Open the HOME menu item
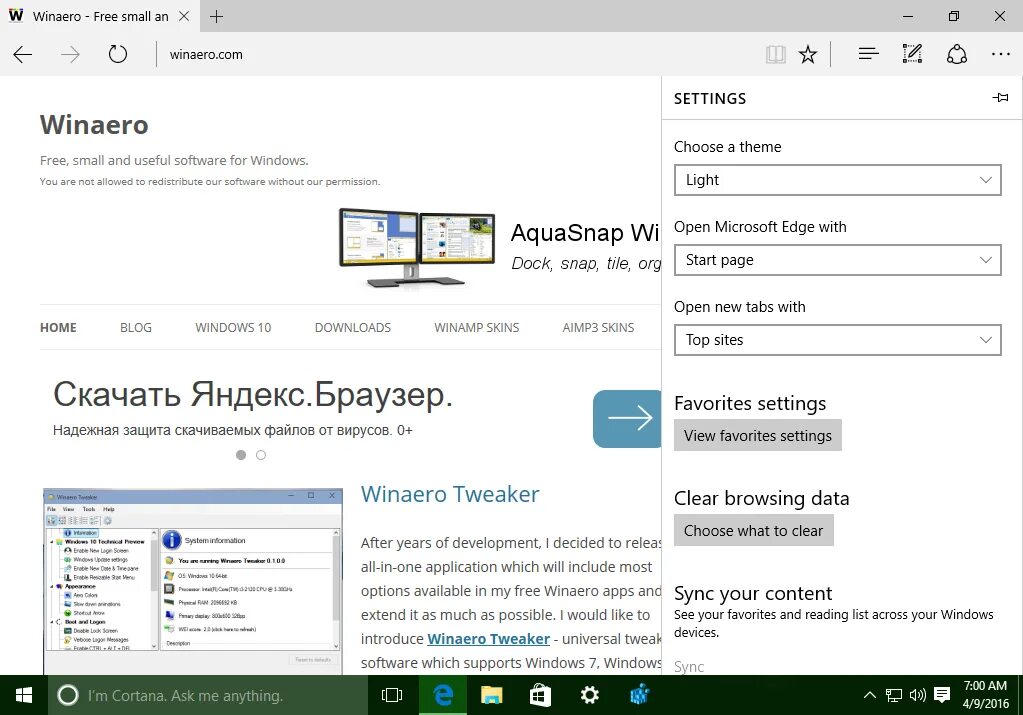The image size is (1023, 715). (x=58, y=327)
